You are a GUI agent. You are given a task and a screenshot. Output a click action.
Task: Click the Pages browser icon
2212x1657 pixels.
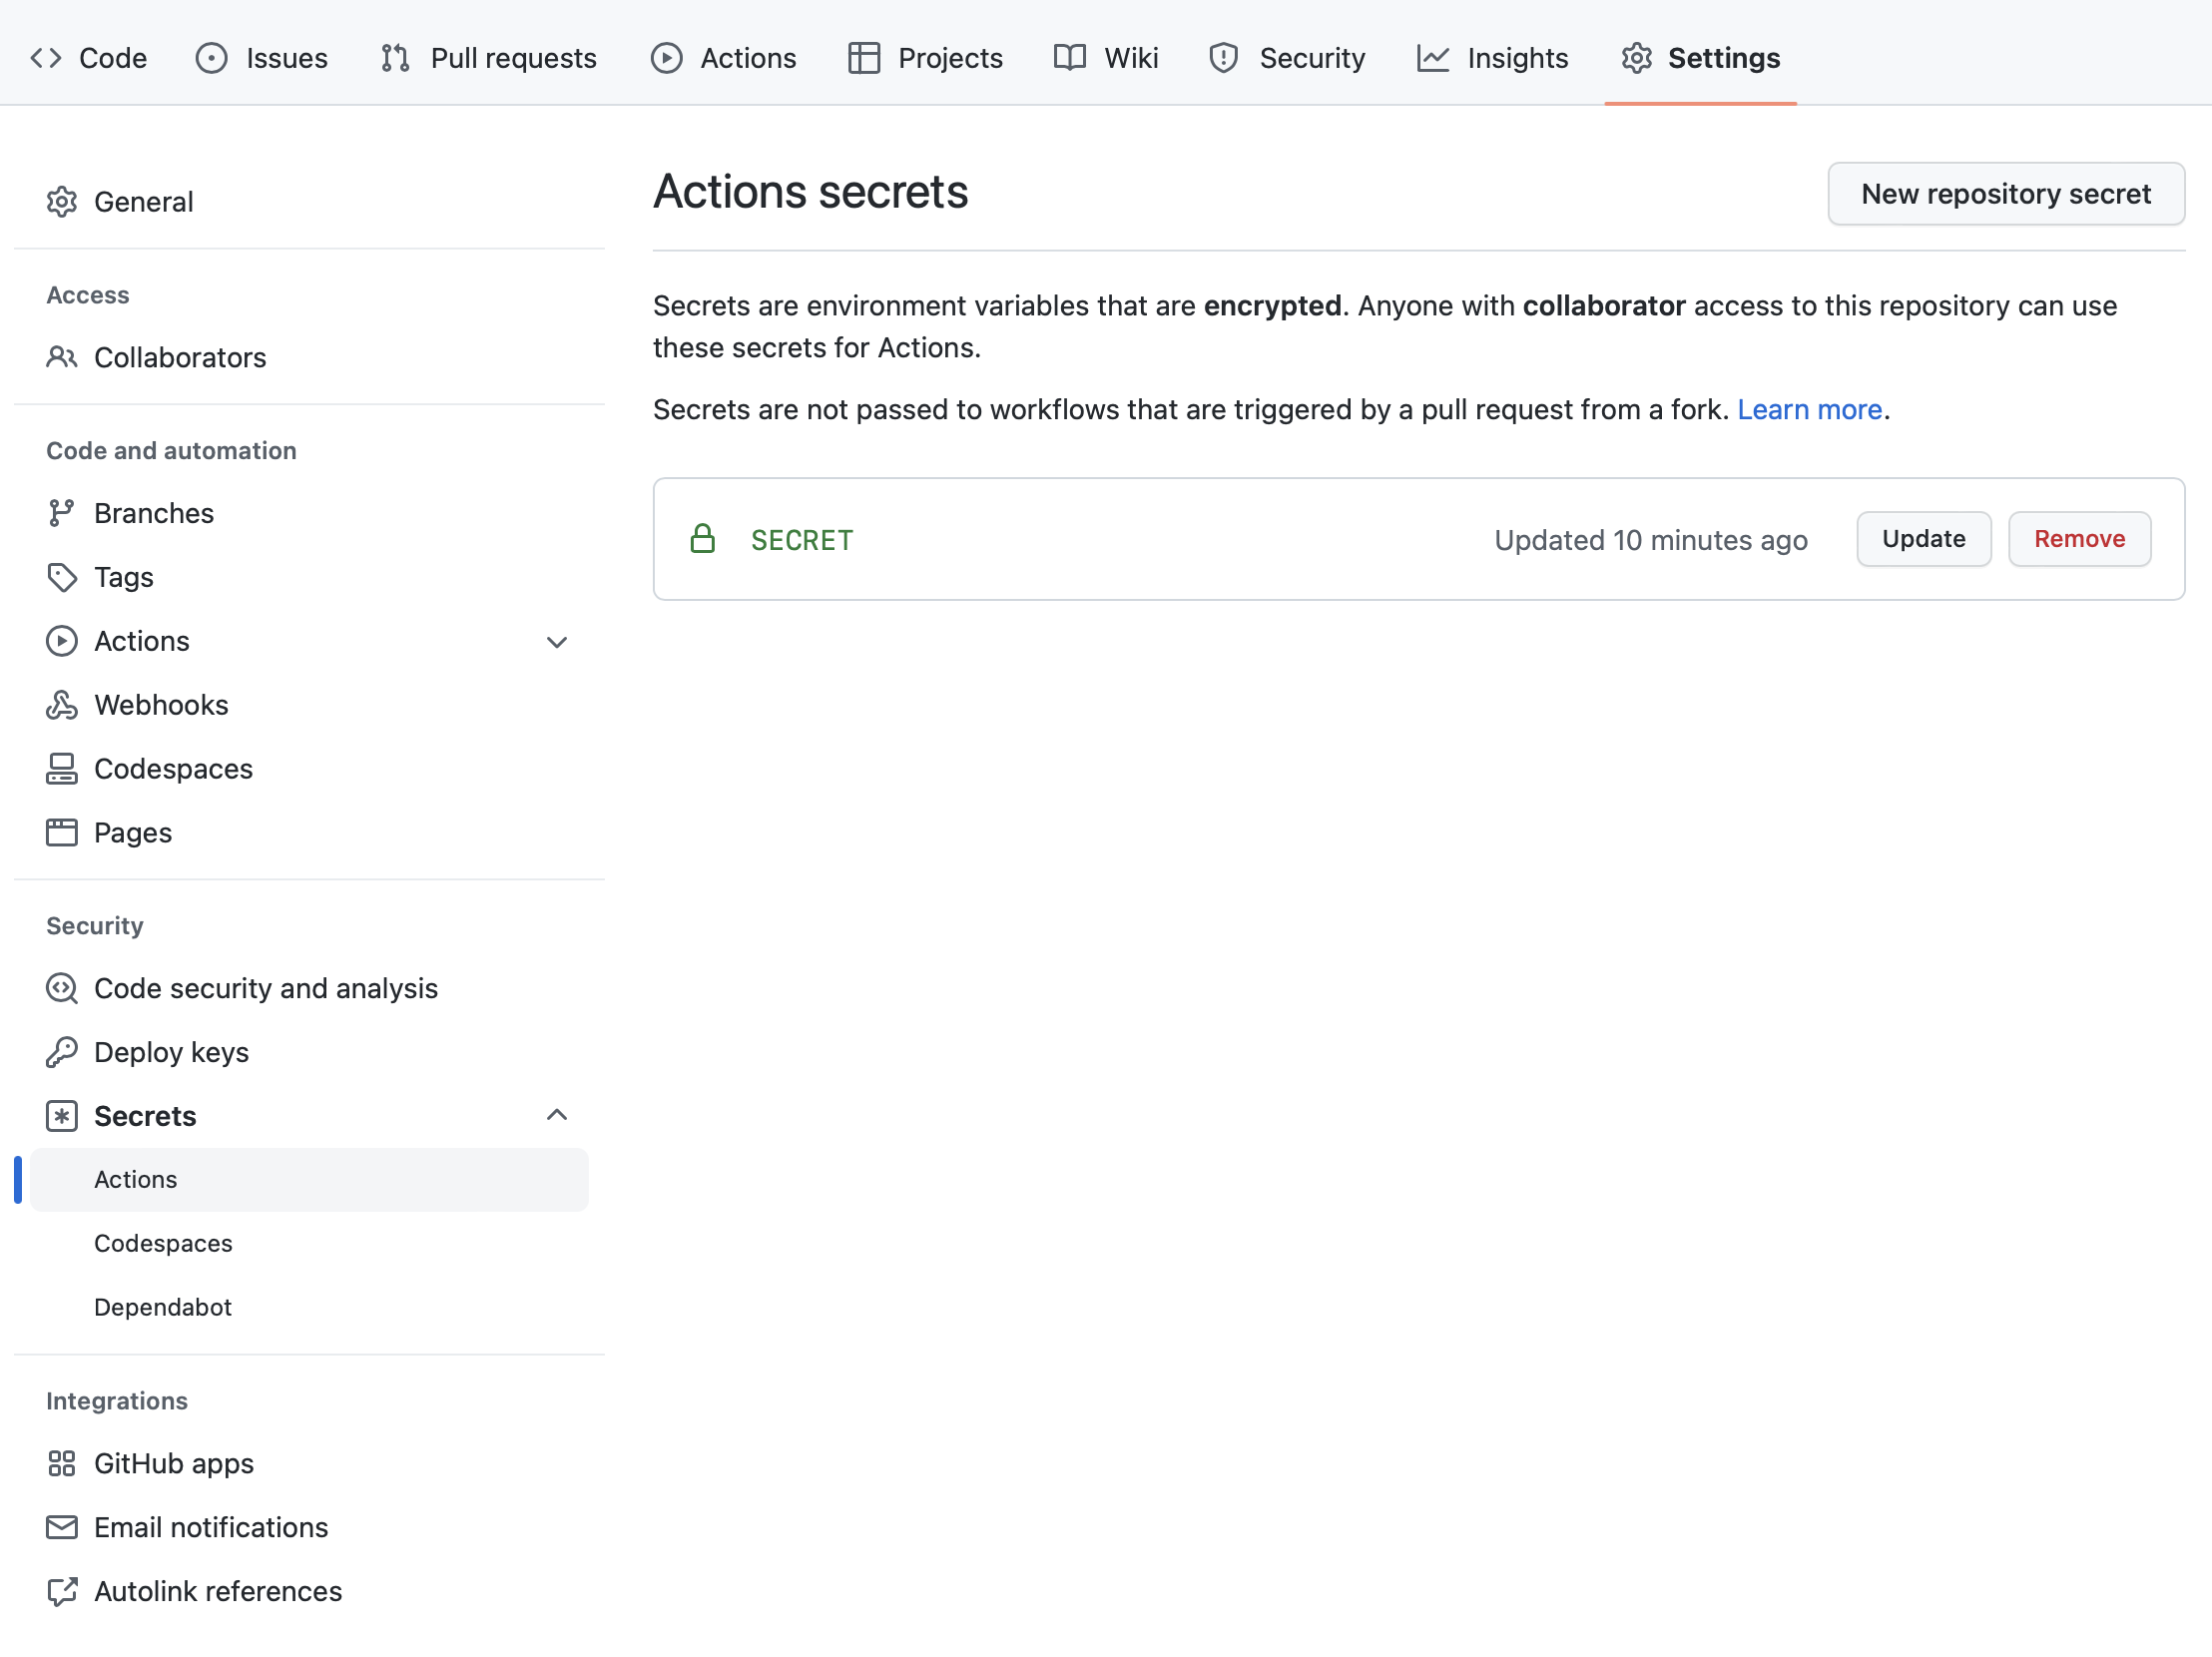[61, 833]
